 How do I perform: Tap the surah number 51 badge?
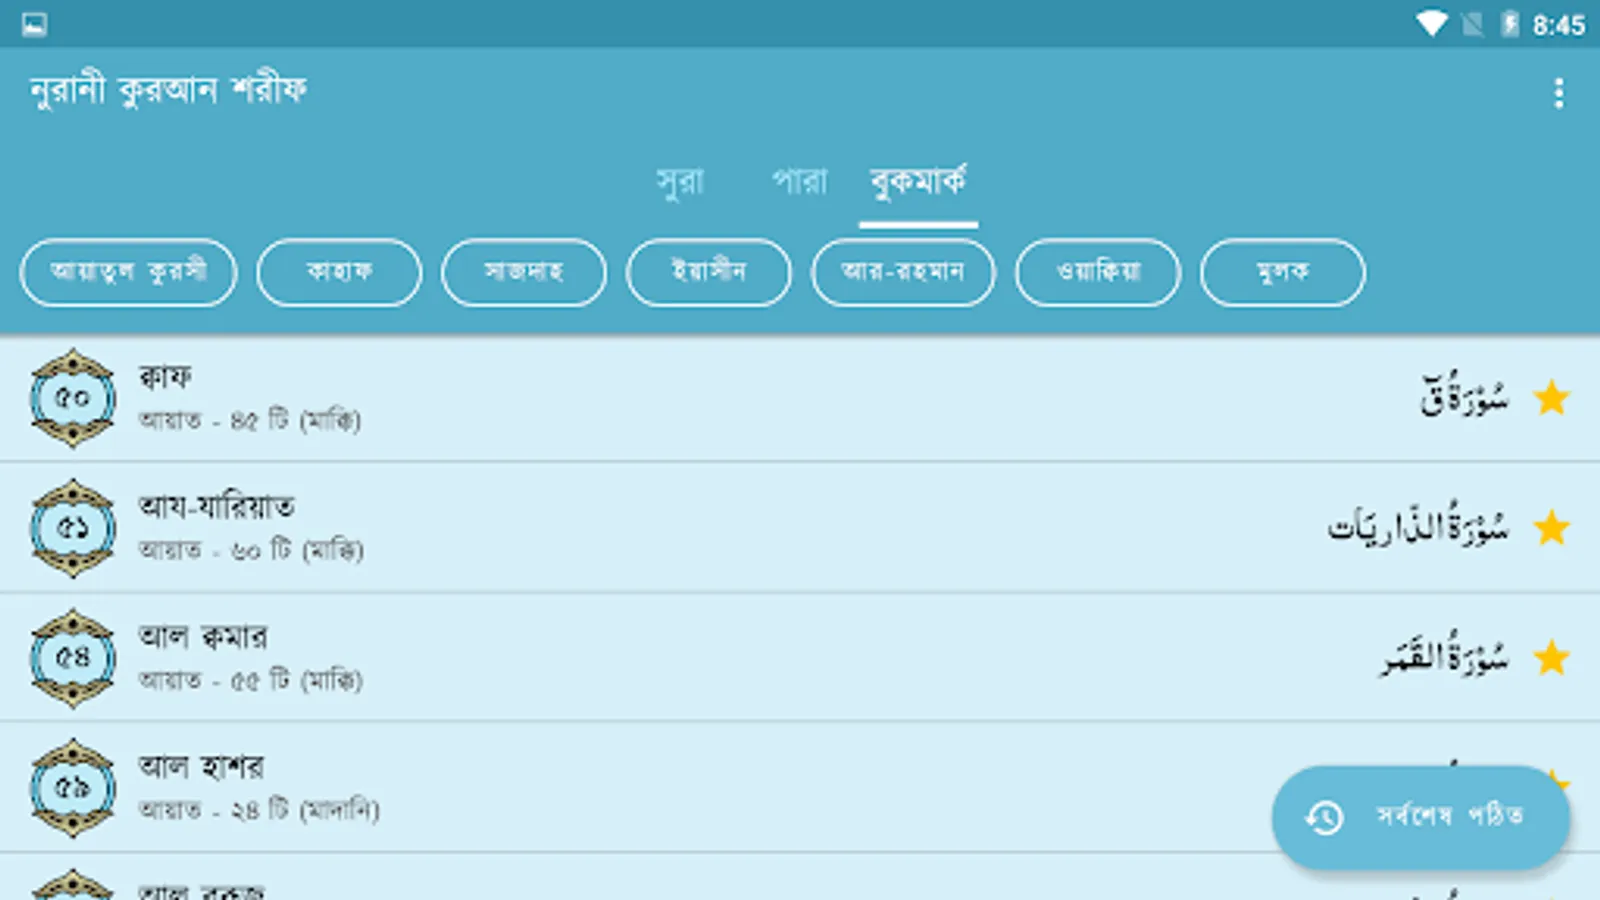[x=72, y=528]
